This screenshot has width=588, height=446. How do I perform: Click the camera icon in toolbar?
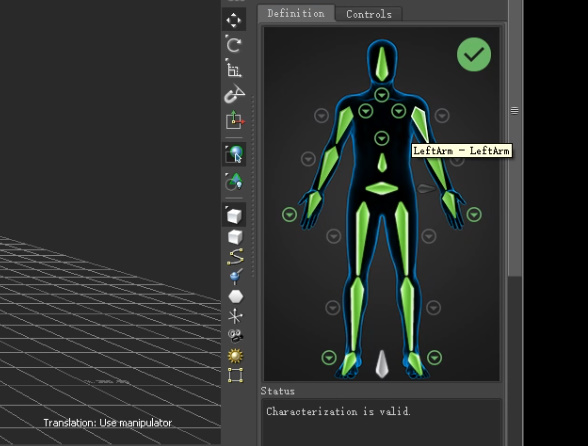pyautogui.click(x=236, y=336)
